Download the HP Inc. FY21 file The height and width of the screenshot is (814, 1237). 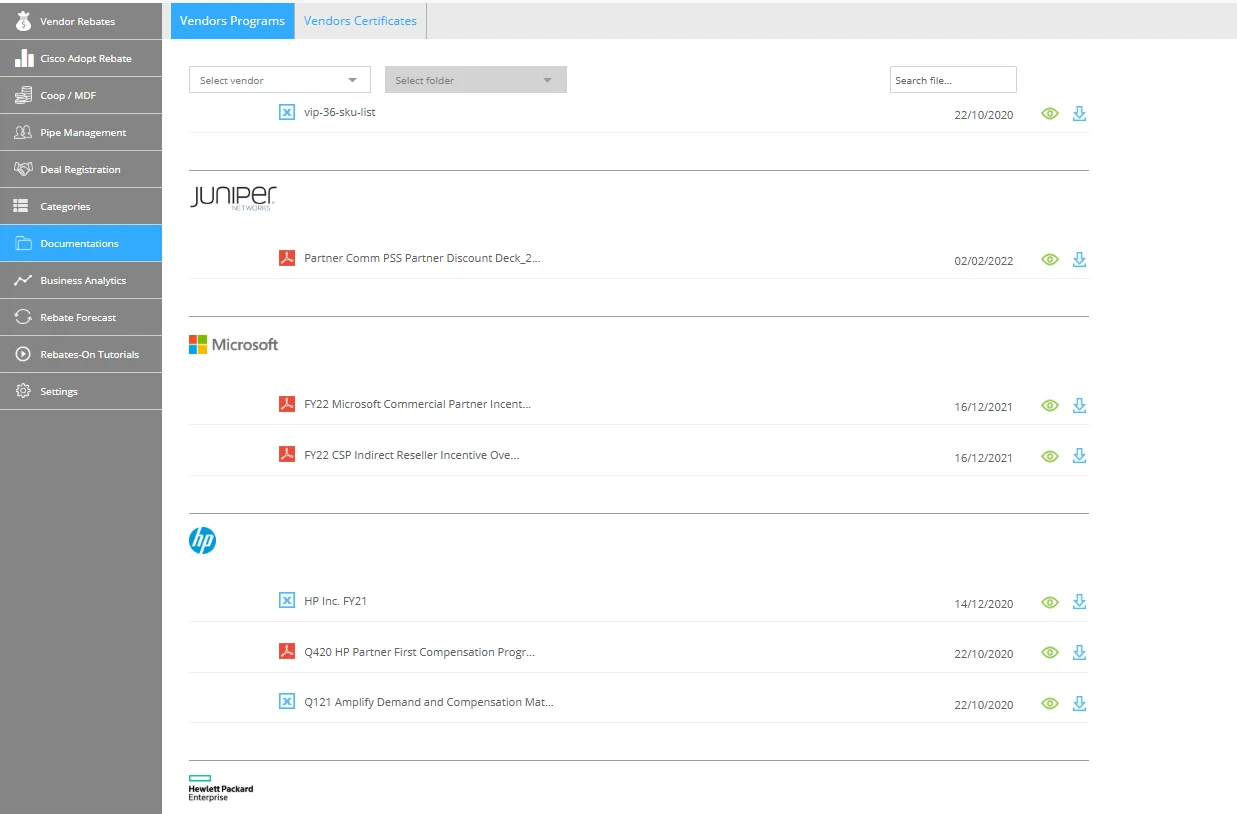1079,601
